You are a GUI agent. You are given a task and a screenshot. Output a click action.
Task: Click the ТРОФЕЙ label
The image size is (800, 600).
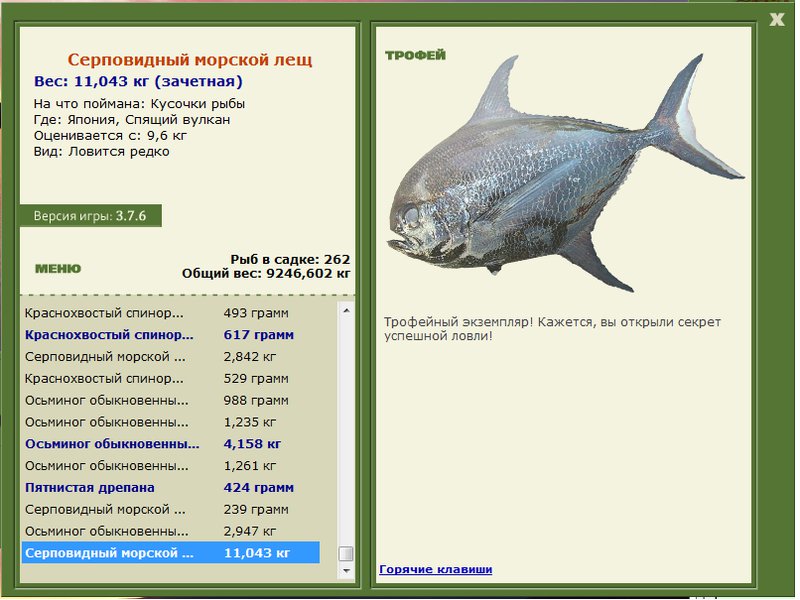(x=415, y=55)
